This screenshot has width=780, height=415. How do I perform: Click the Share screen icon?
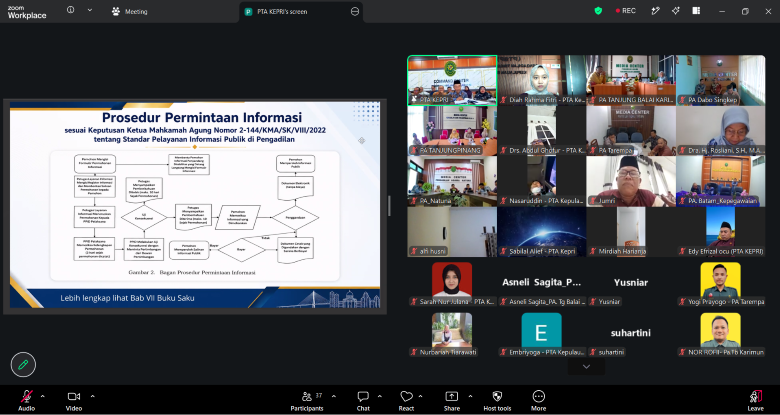(451, 397)
